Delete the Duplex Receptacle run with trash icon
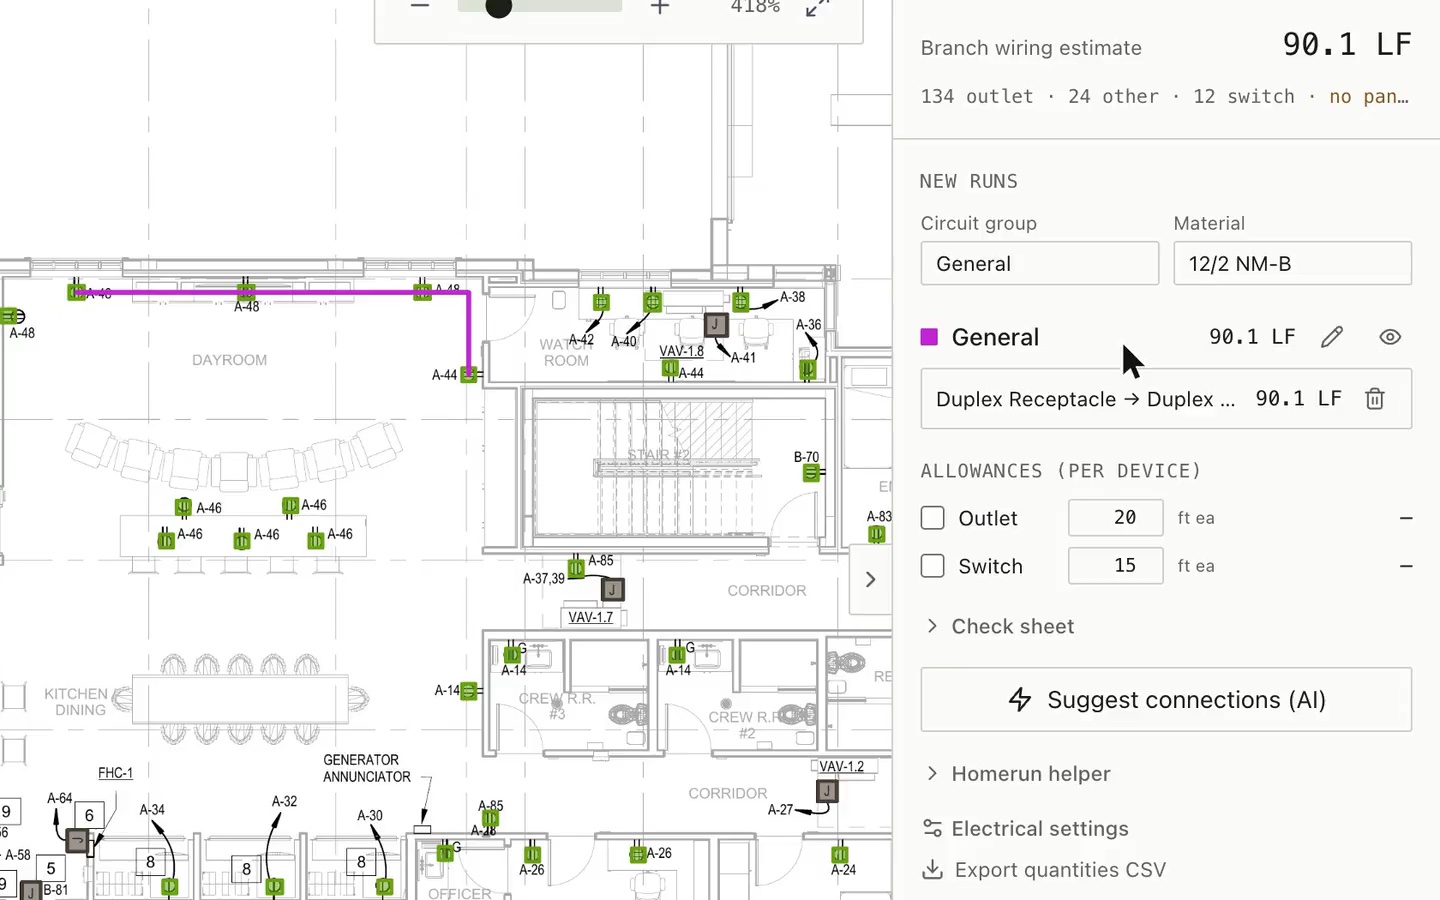 click(1375, 399)
